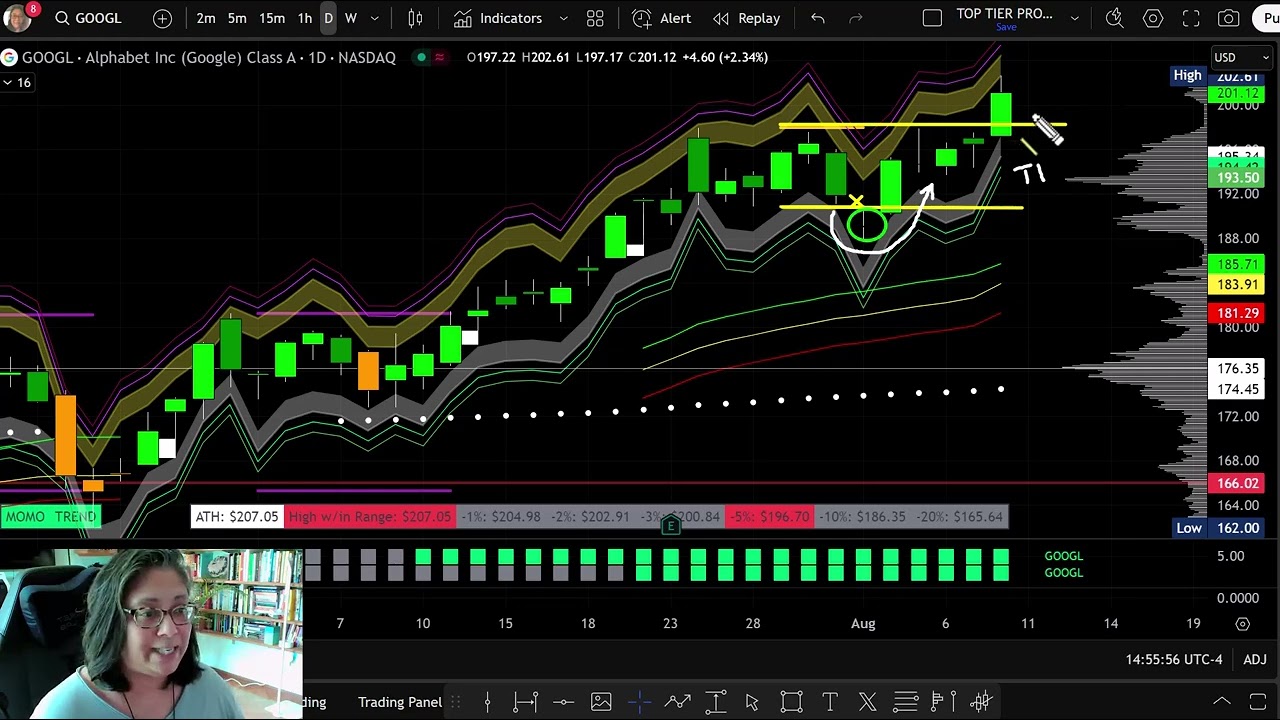Click the Low 162.00 price label
Screen dimensions: 1280x720
[x=1219, y=528]
